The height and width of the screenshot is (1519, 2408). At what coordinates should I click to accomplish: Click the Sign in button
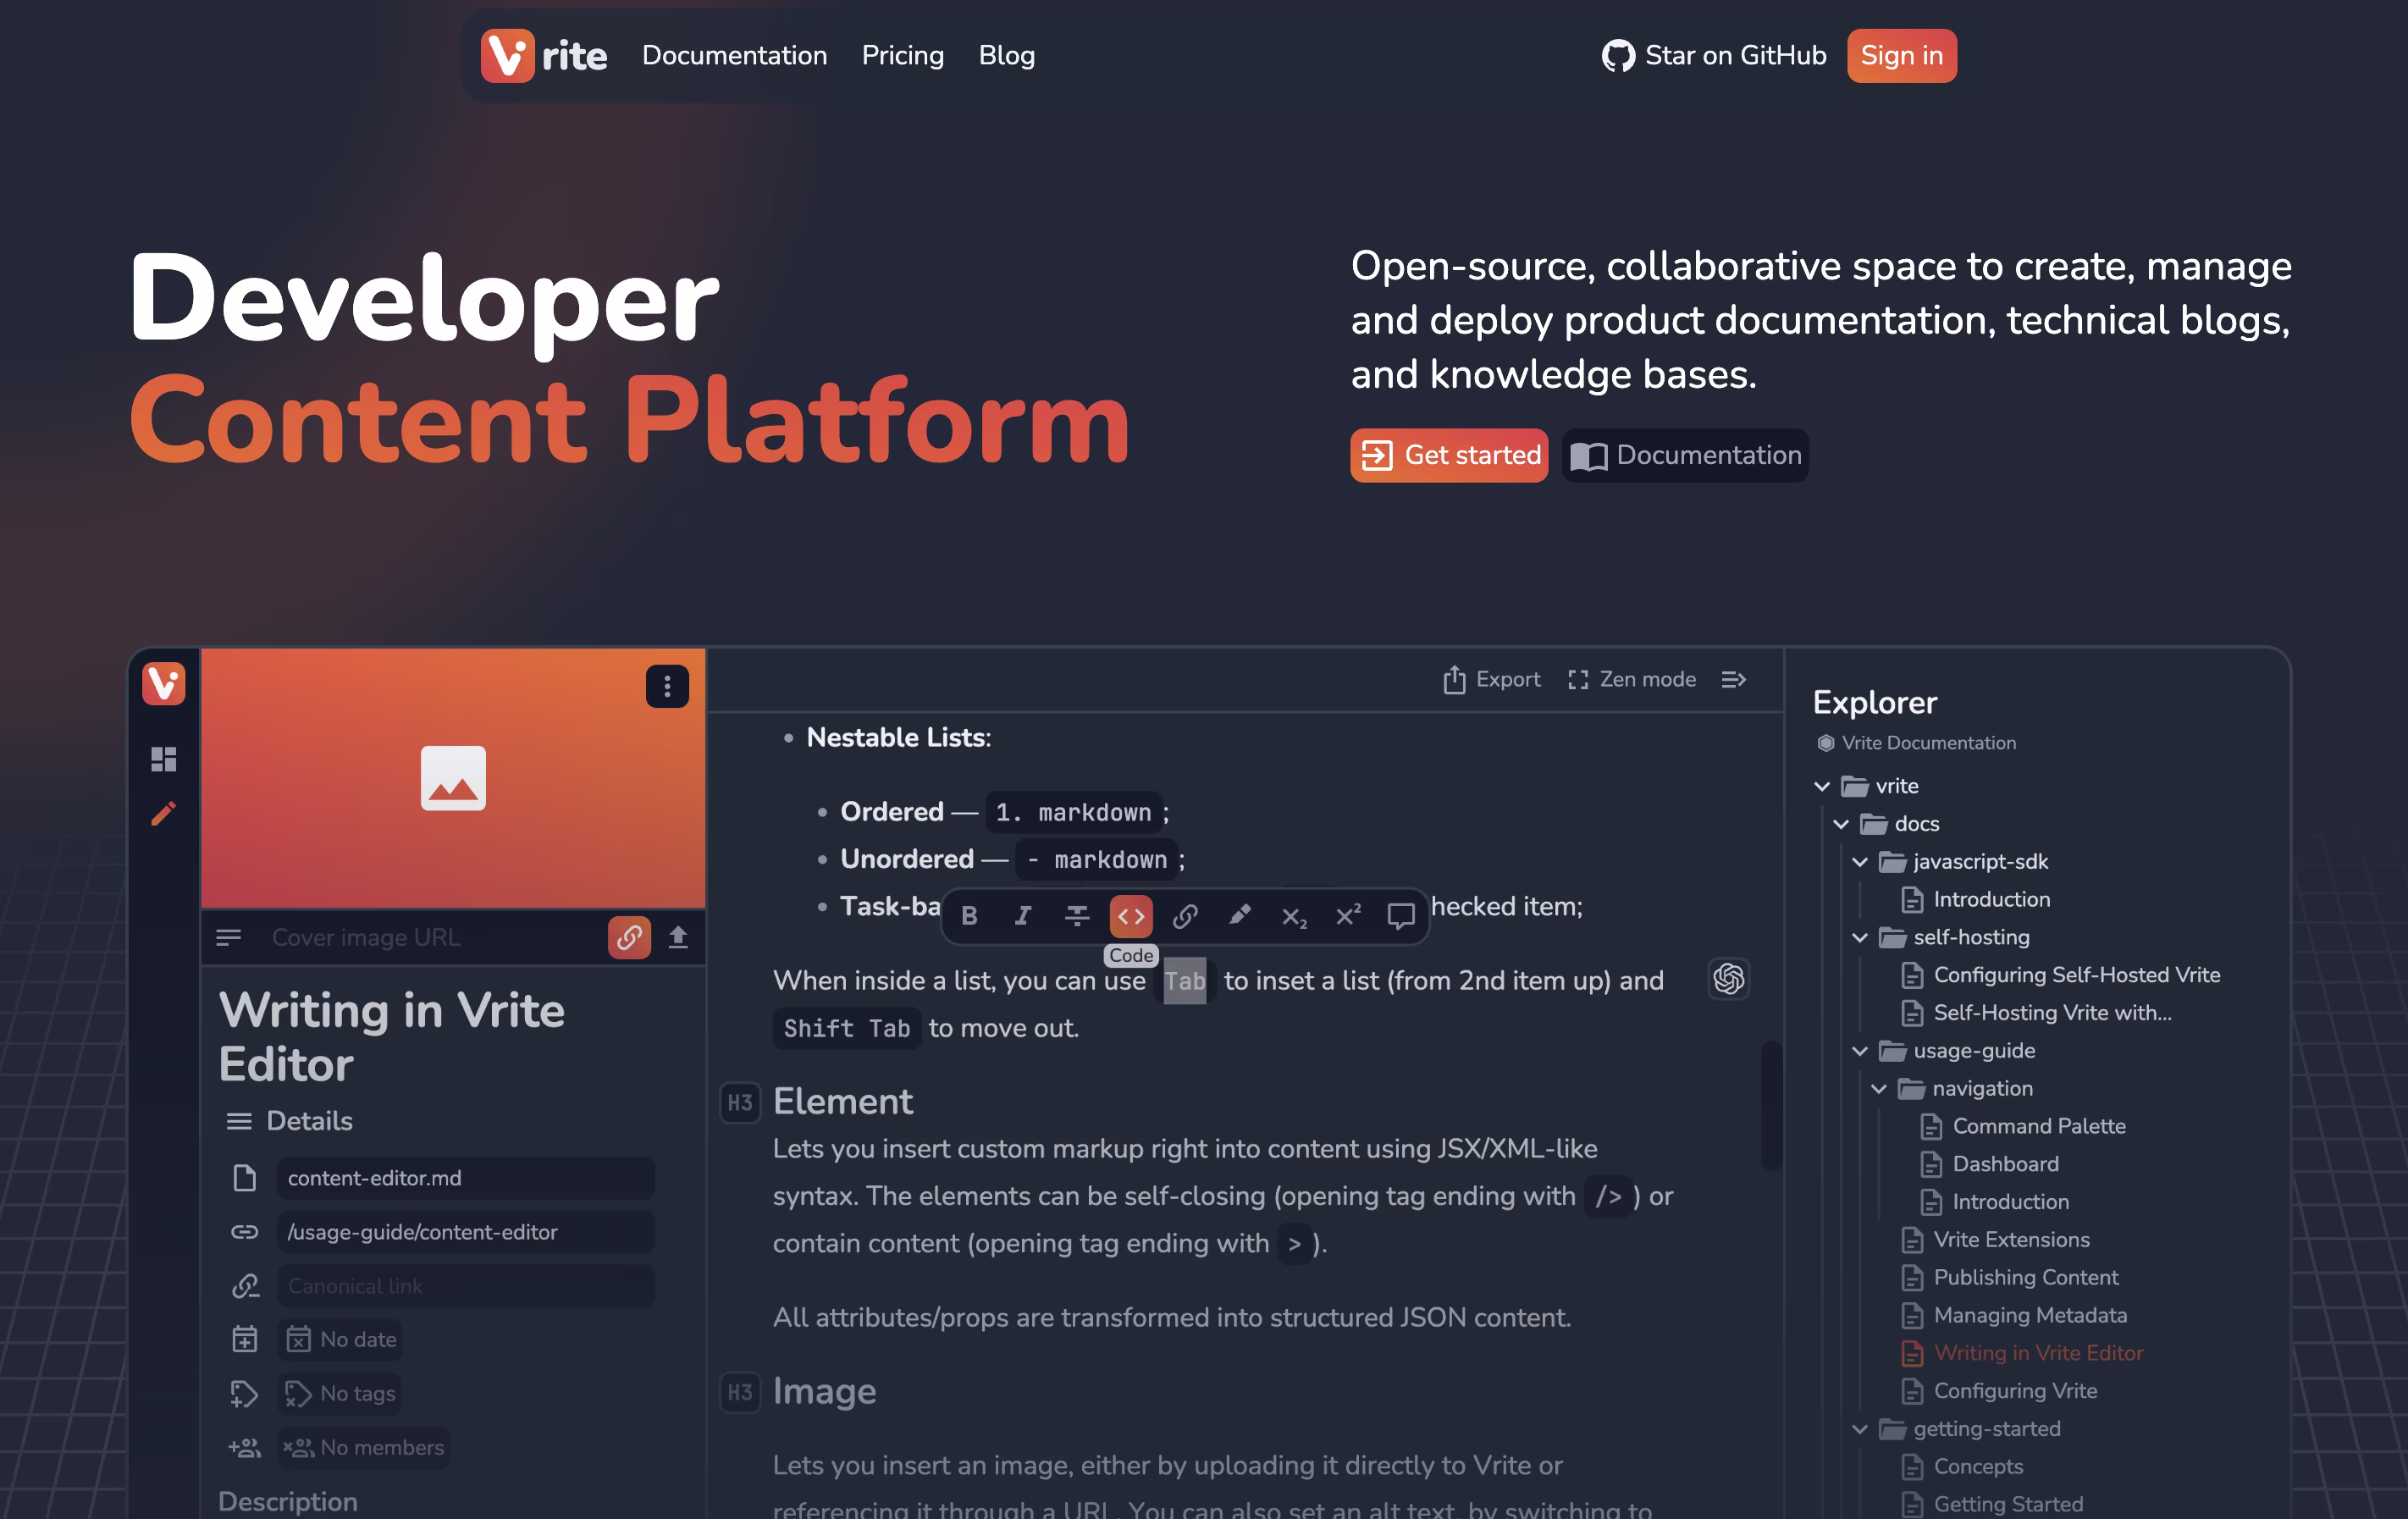tap(1902, 55)
